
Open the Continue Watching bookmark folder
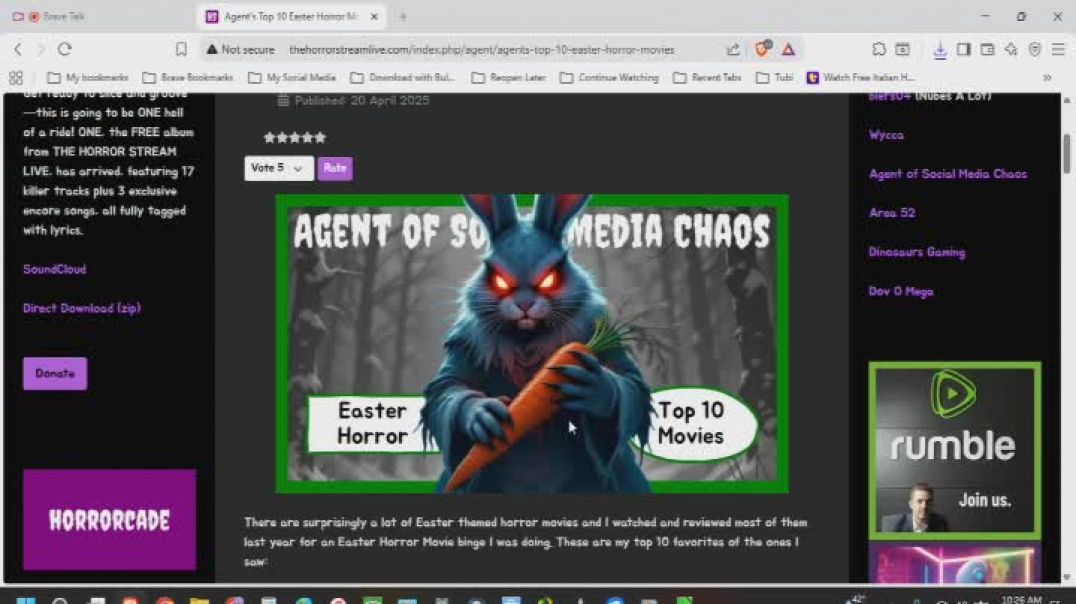(x=609, y=77)
